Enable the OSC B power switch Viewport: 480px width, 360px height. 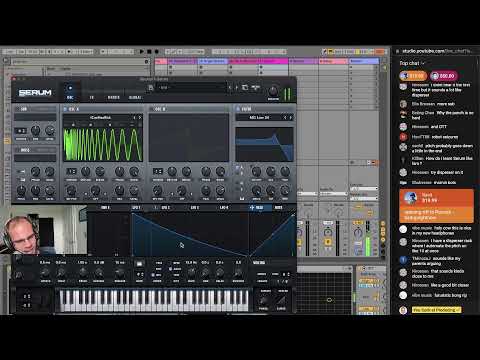152,109
